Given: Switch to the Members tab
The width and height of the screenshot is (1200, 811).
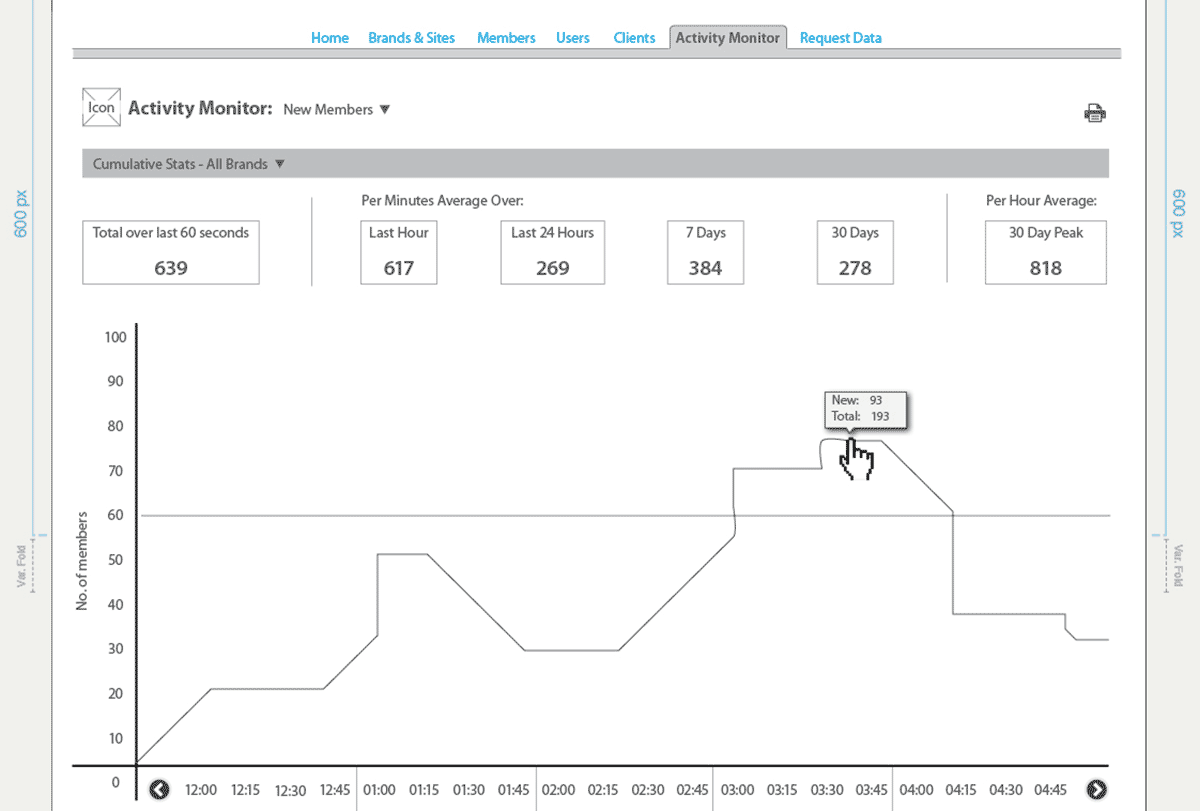Looking at the screenshot, I should (506, 38).
